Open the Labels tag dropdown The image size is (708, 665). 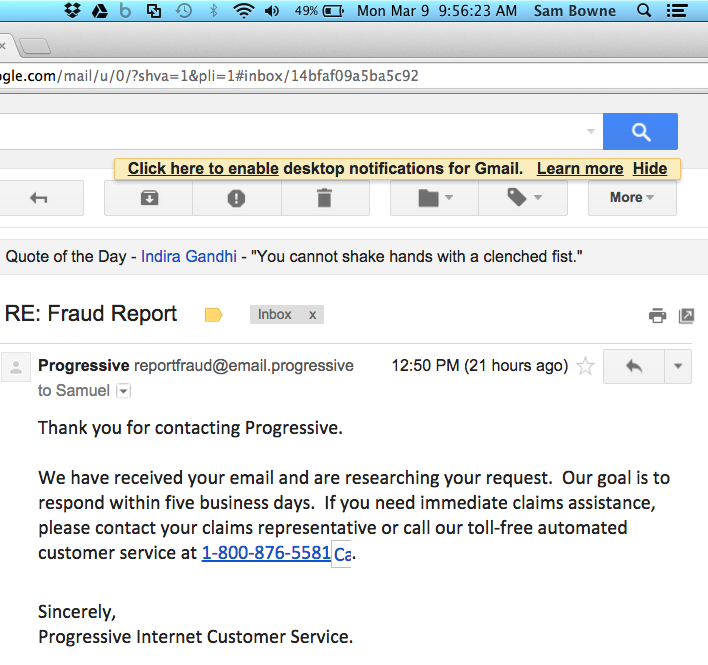[523, 198]
